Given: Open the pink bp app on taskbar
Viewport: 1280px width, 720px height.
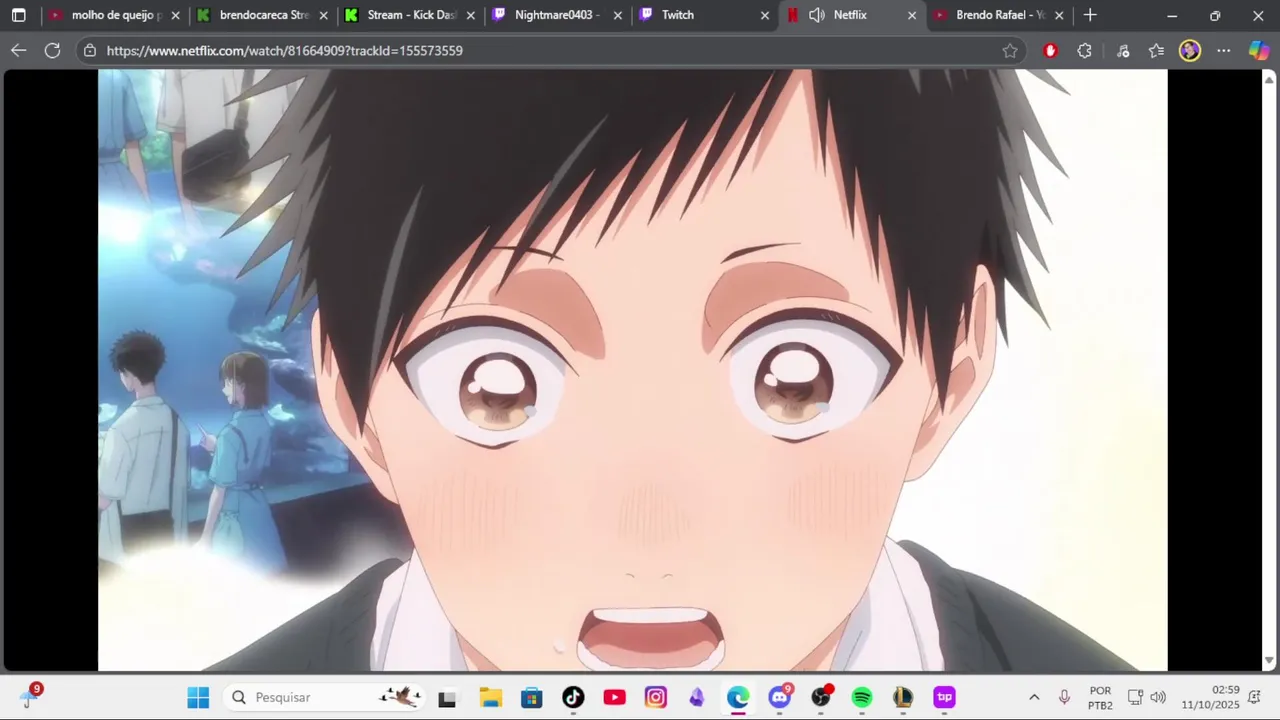Looking at the screenshot, I should (944, 698).
